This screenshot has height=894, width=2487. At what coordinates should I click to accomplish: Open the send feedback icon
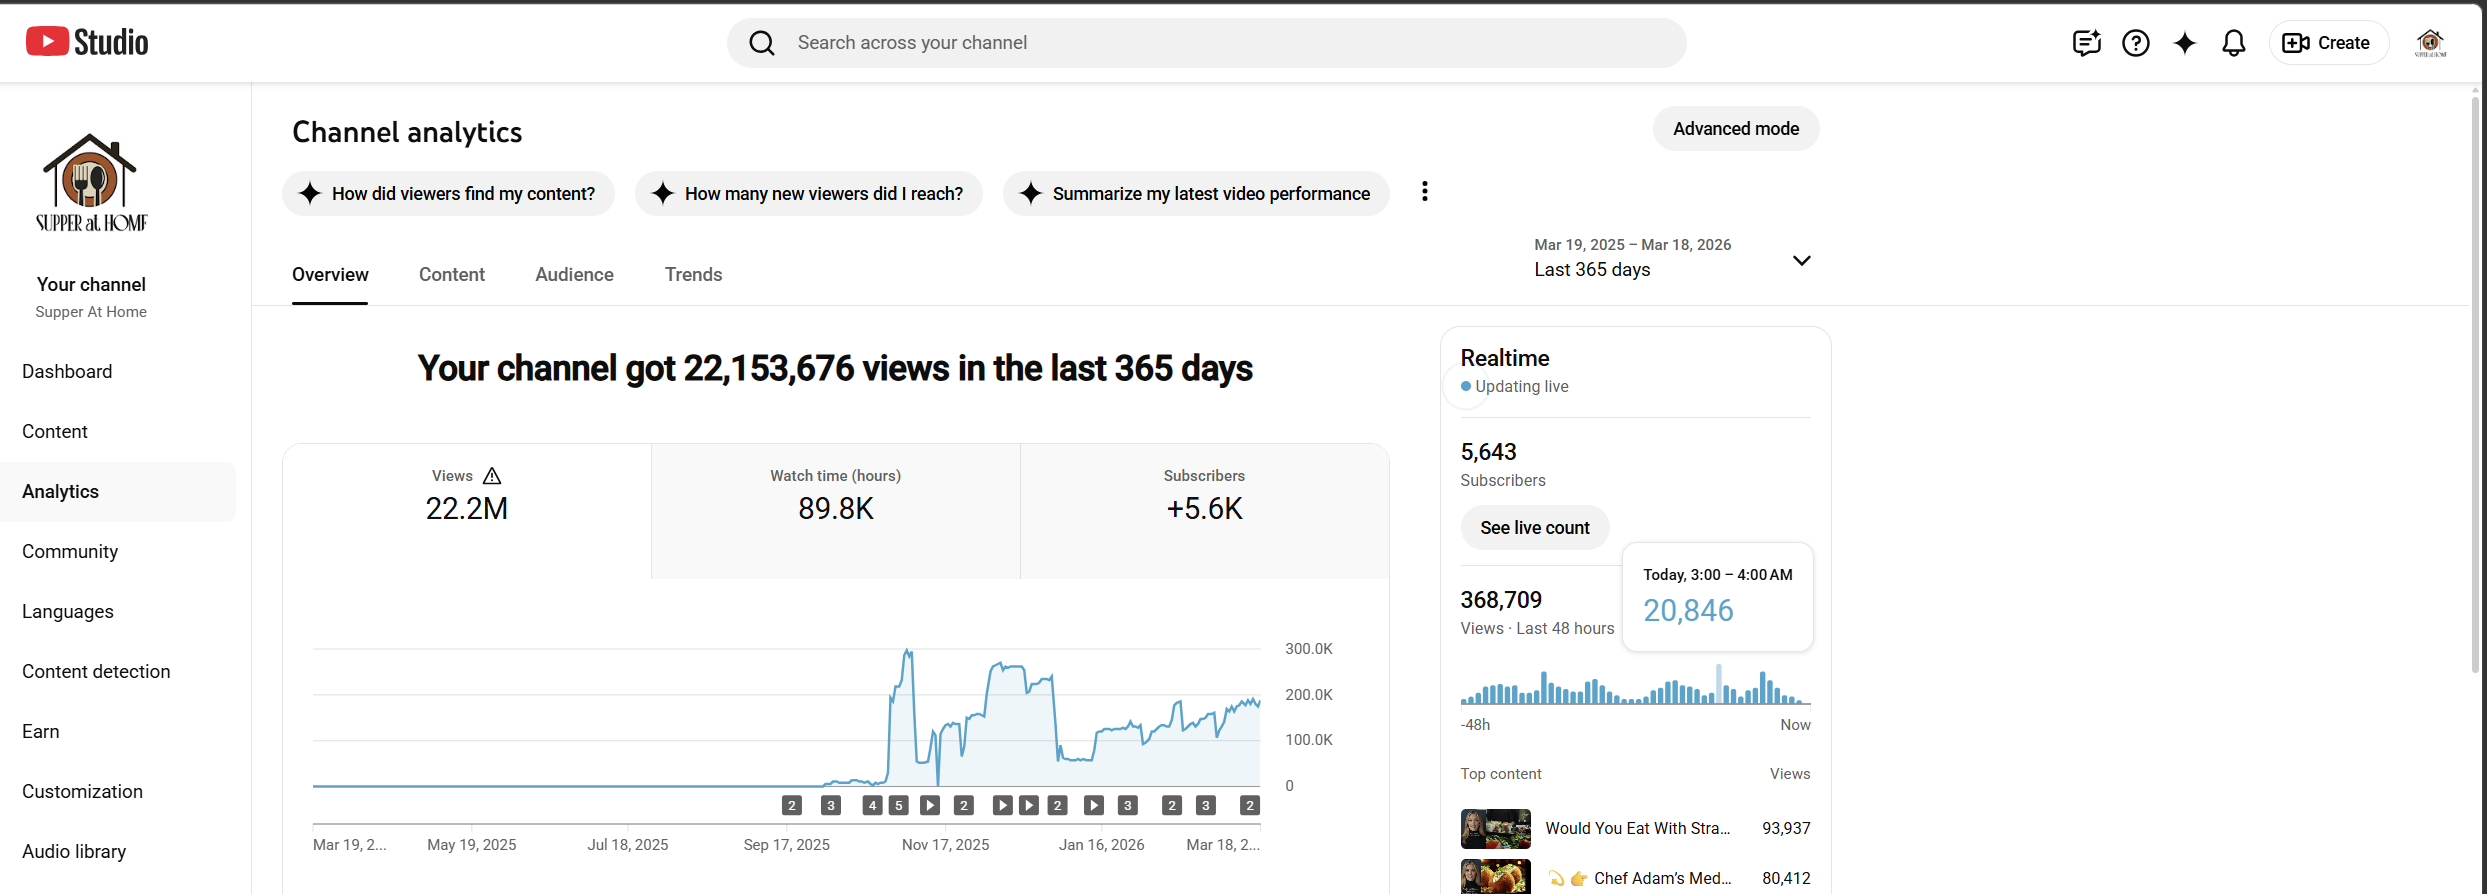(x=2086, y=43)
